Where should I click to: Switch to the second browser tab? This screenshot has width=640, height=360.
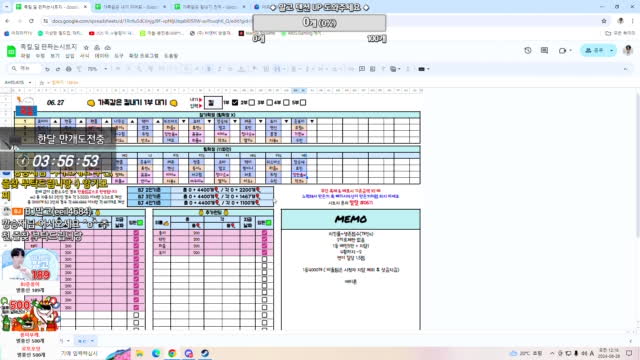(130, 7)
